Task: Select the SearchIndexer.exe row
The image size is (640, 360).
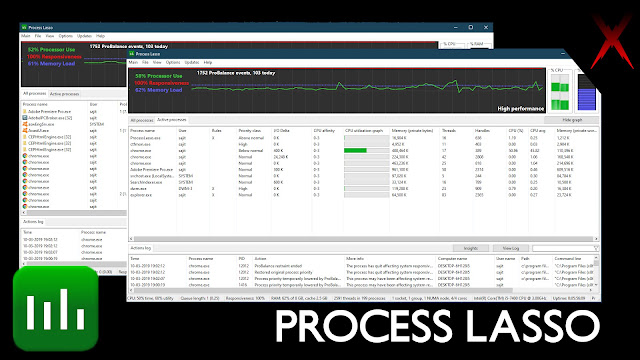Action: (x=363, y=182)
